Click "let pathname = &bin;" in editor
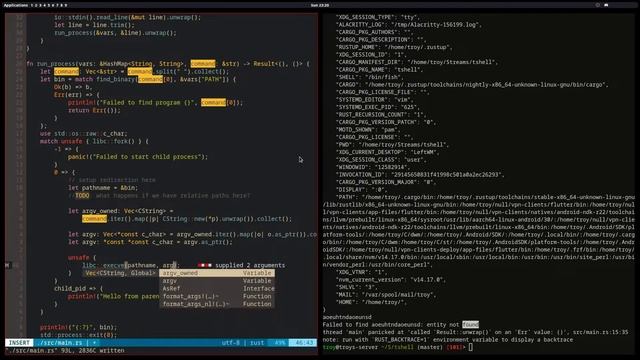The height and width of the screenshot is (360, 640). (x=103, y=188)
